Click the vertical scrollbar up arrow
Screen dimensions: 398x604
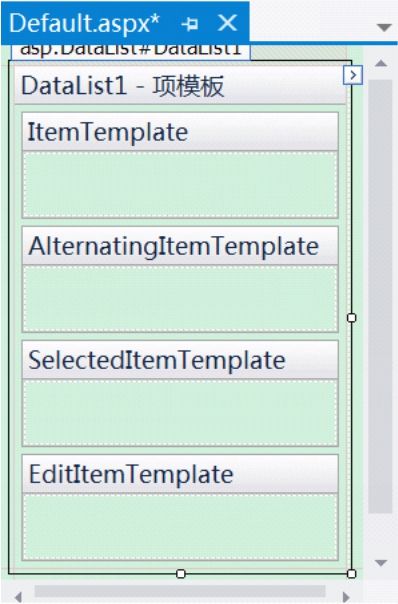(381, 64)
